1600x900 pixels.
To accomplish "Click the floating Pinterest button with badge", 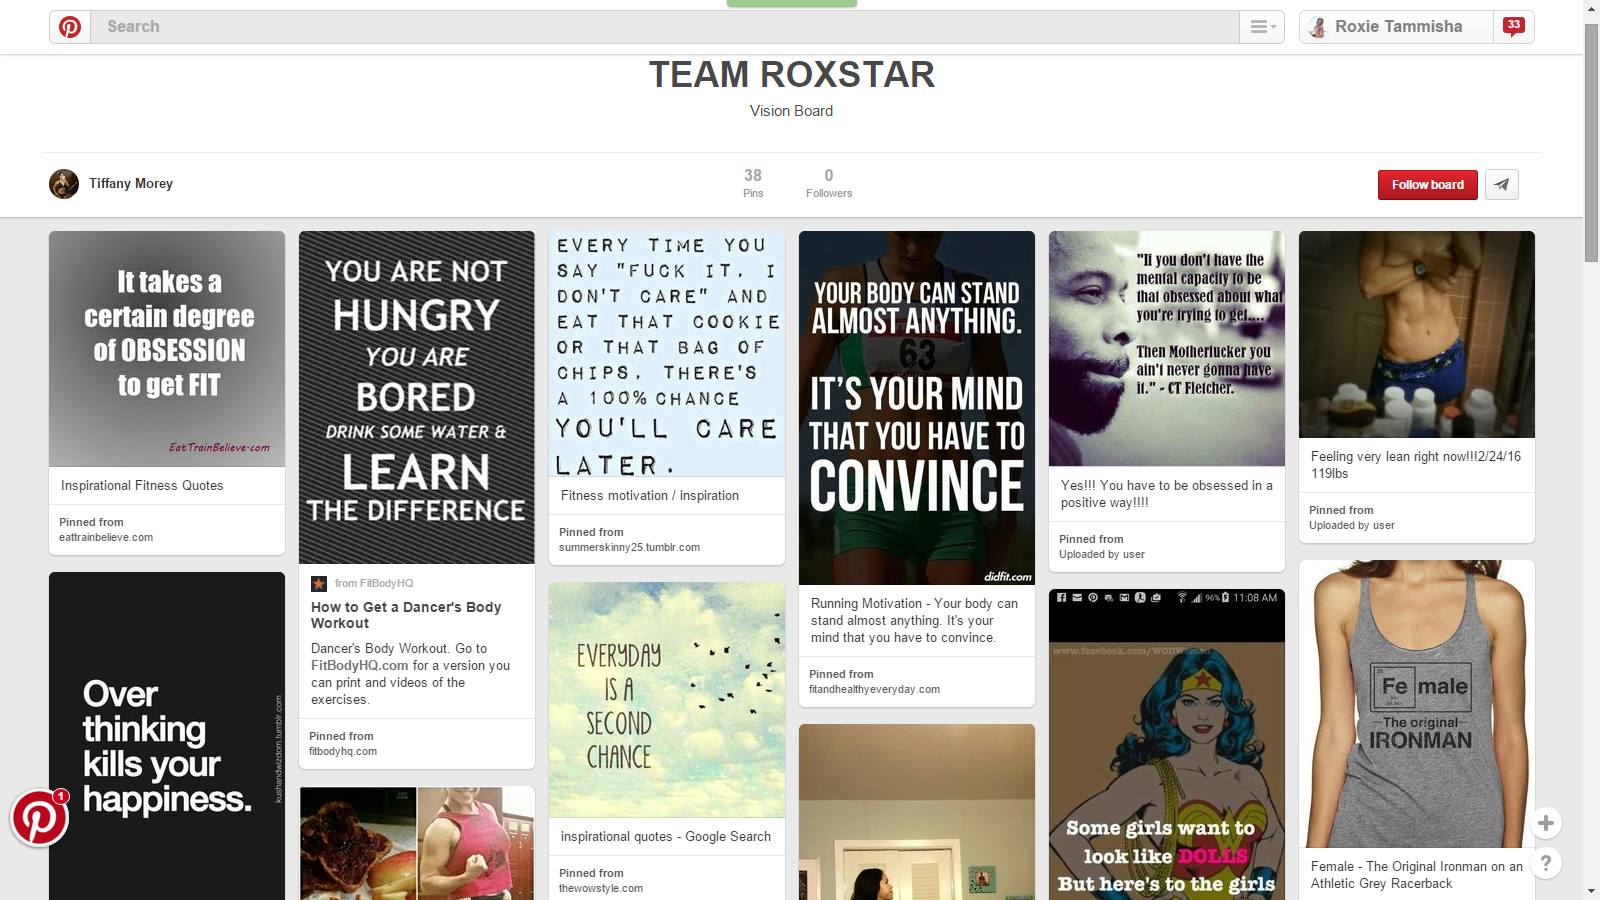I will 40,818.
